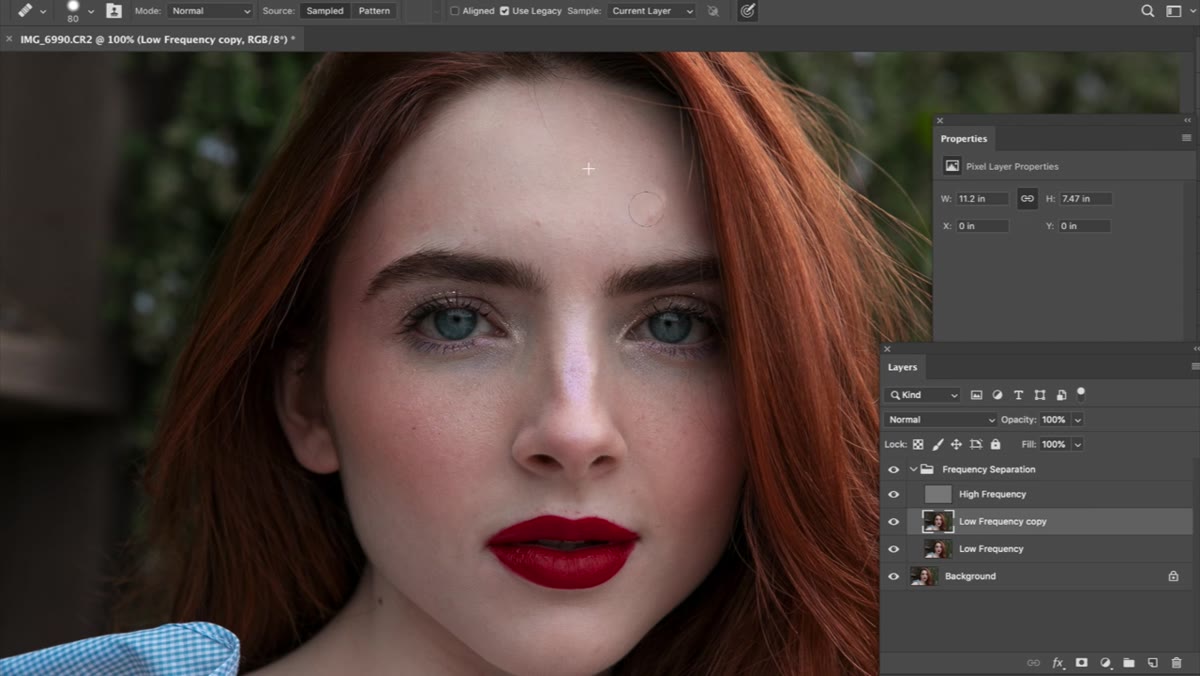Toggle layer filtering switch
This screenshot has height=676, width=1200.
click(x=1081, y=394)
